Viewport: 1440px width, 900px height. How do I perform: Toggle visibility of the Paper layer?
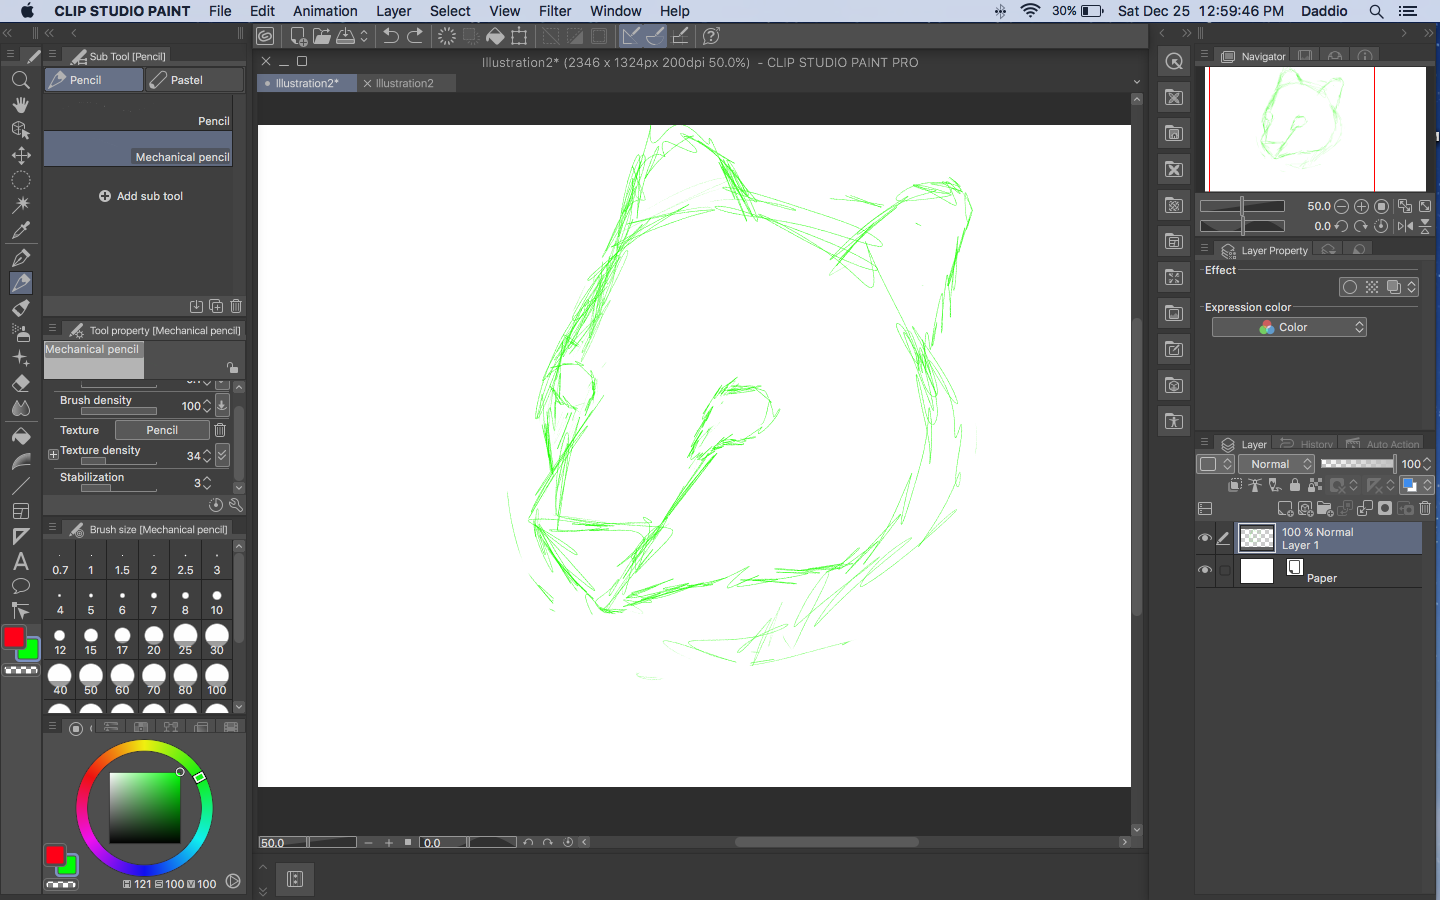click(x=1204, y=570)
